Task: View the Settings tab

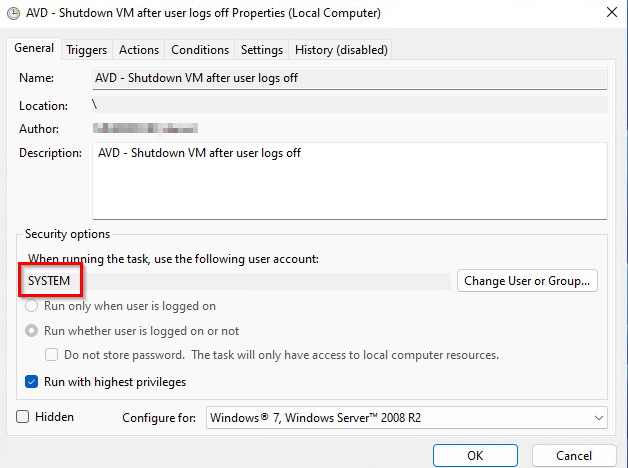Action: [261, 49]
